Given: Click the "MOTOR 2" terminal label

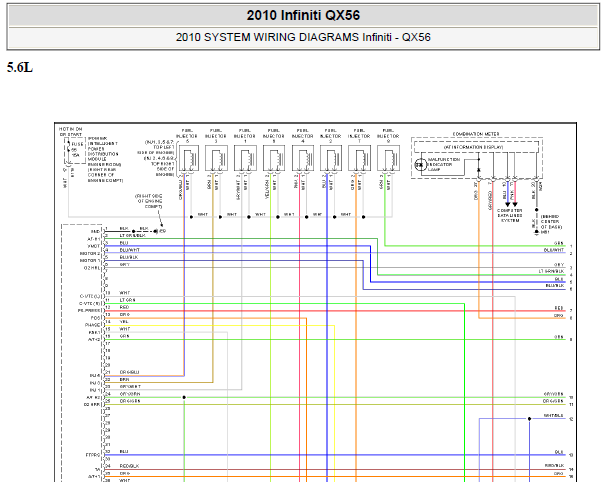Looking at the screenshot, I should (x=90, y=254).
